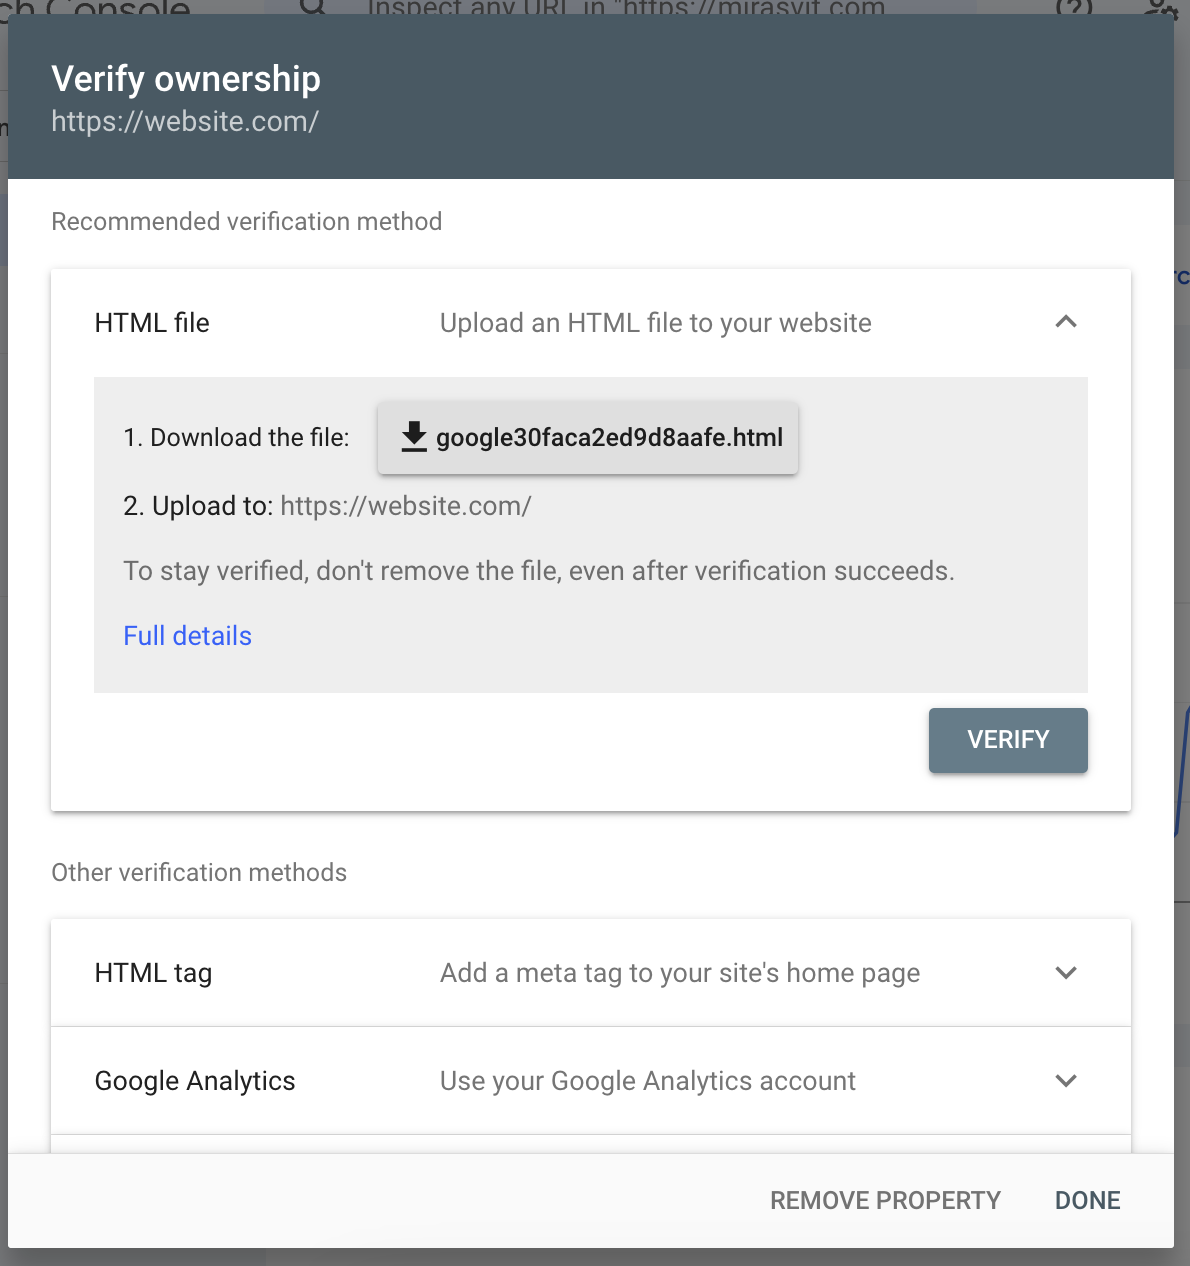Viewport: 1190px width, 1266px height.
Task: Click the VERIFY button
Action: click(x=1007, y=740)
